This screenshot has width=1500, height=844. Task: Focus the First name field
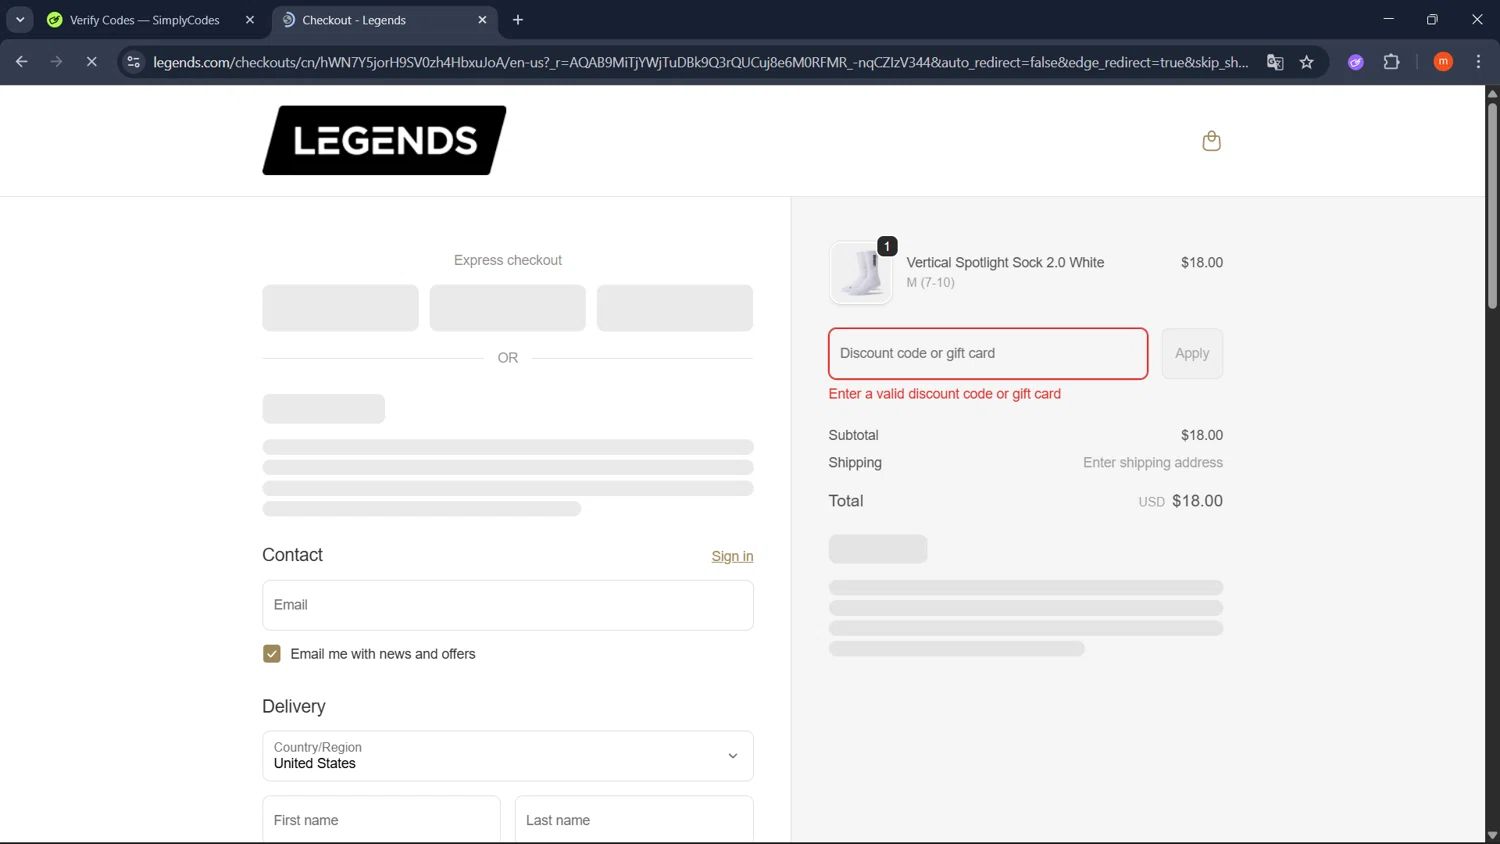tap(381, 819)
